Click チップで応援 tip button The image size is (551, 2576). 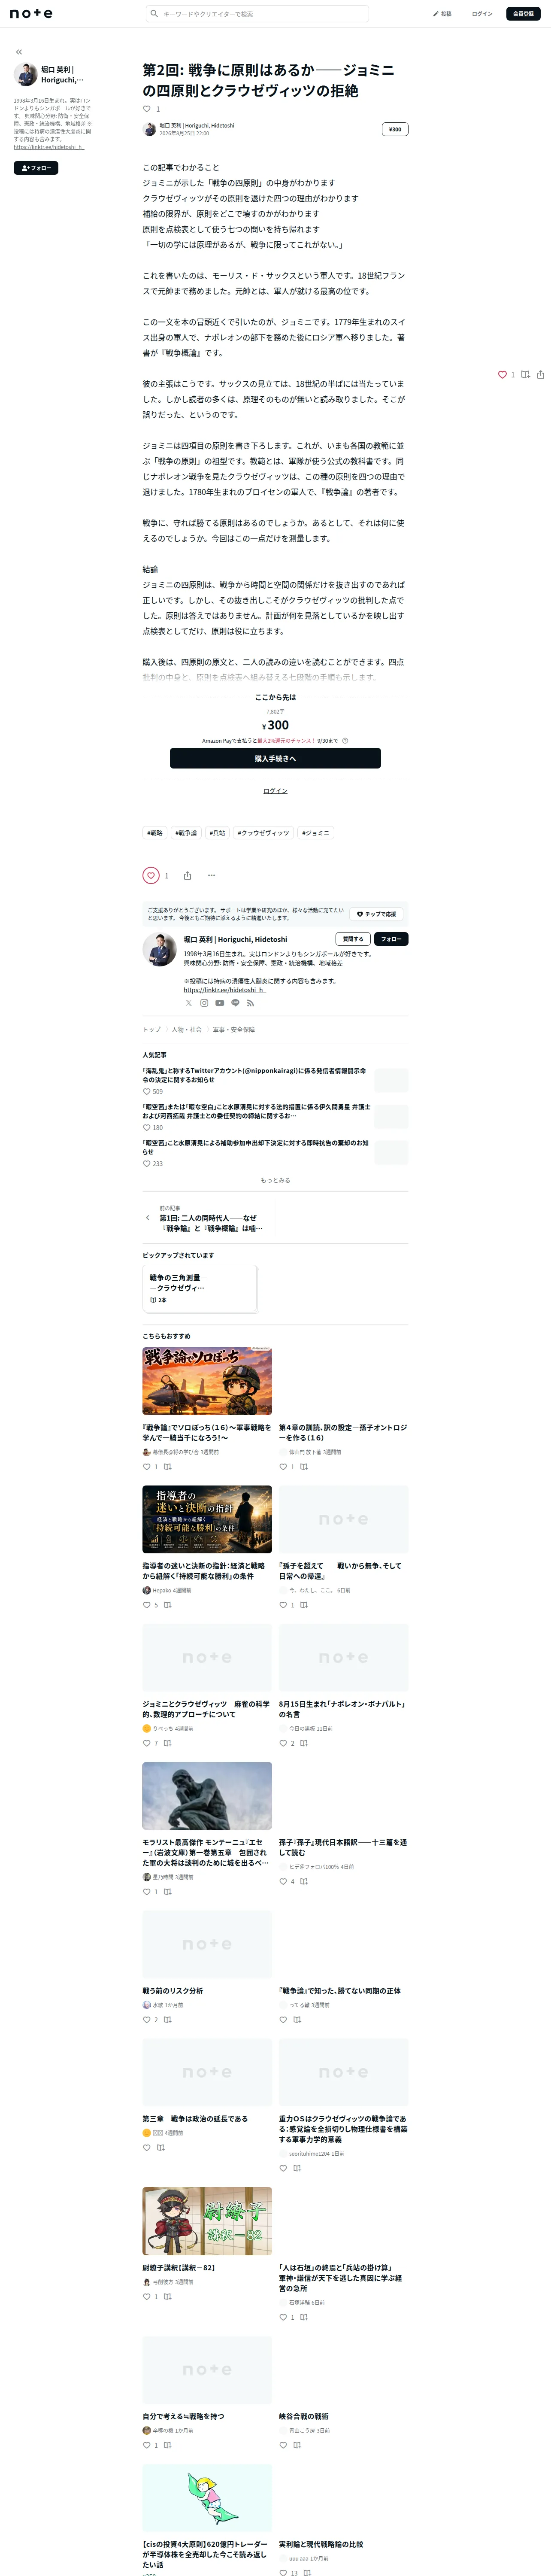coord(377,914)
